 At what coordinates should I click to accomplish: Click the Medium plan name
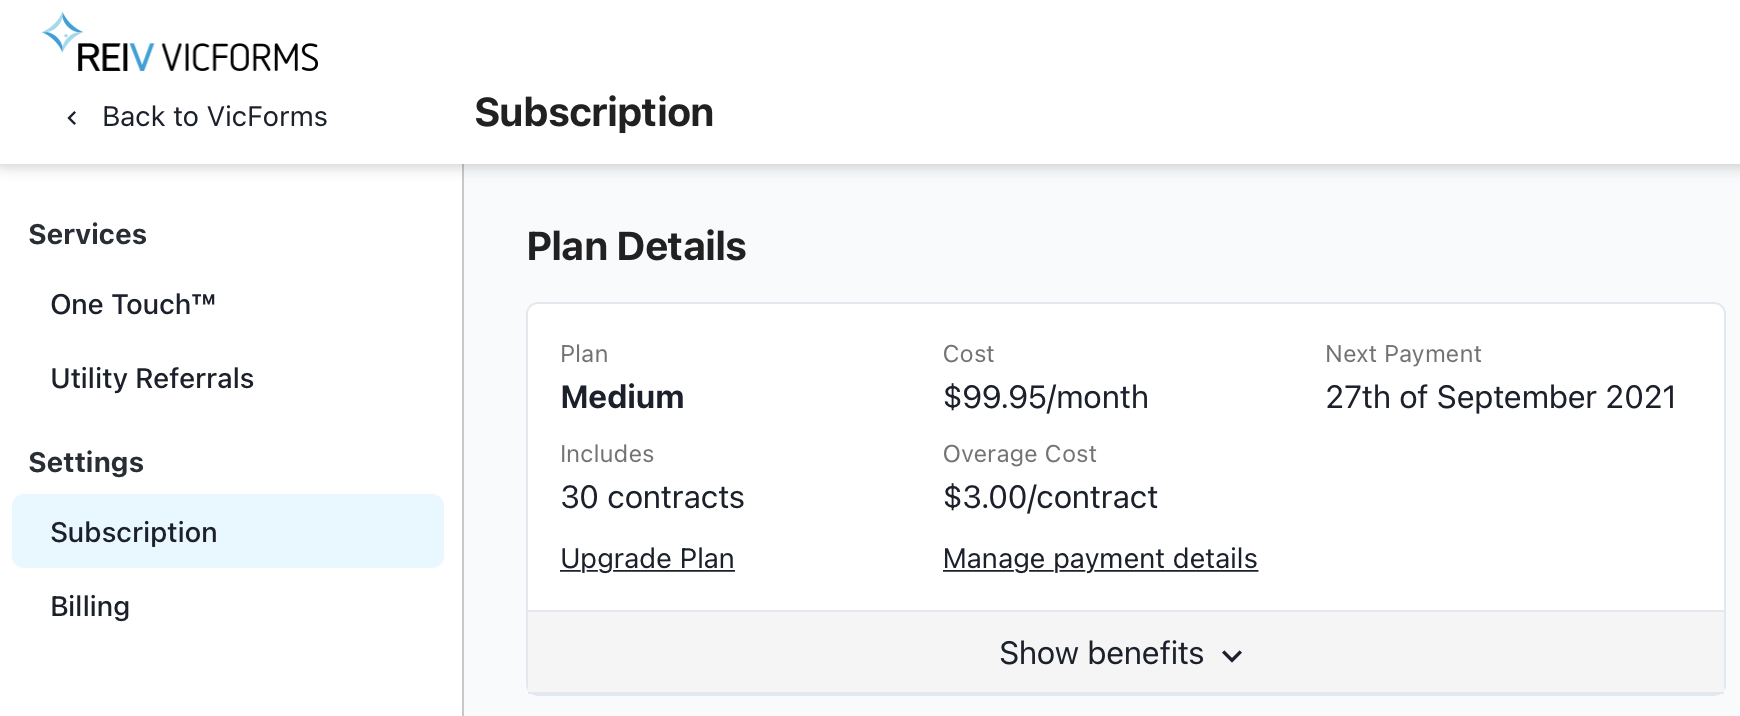tap(622, 397)
